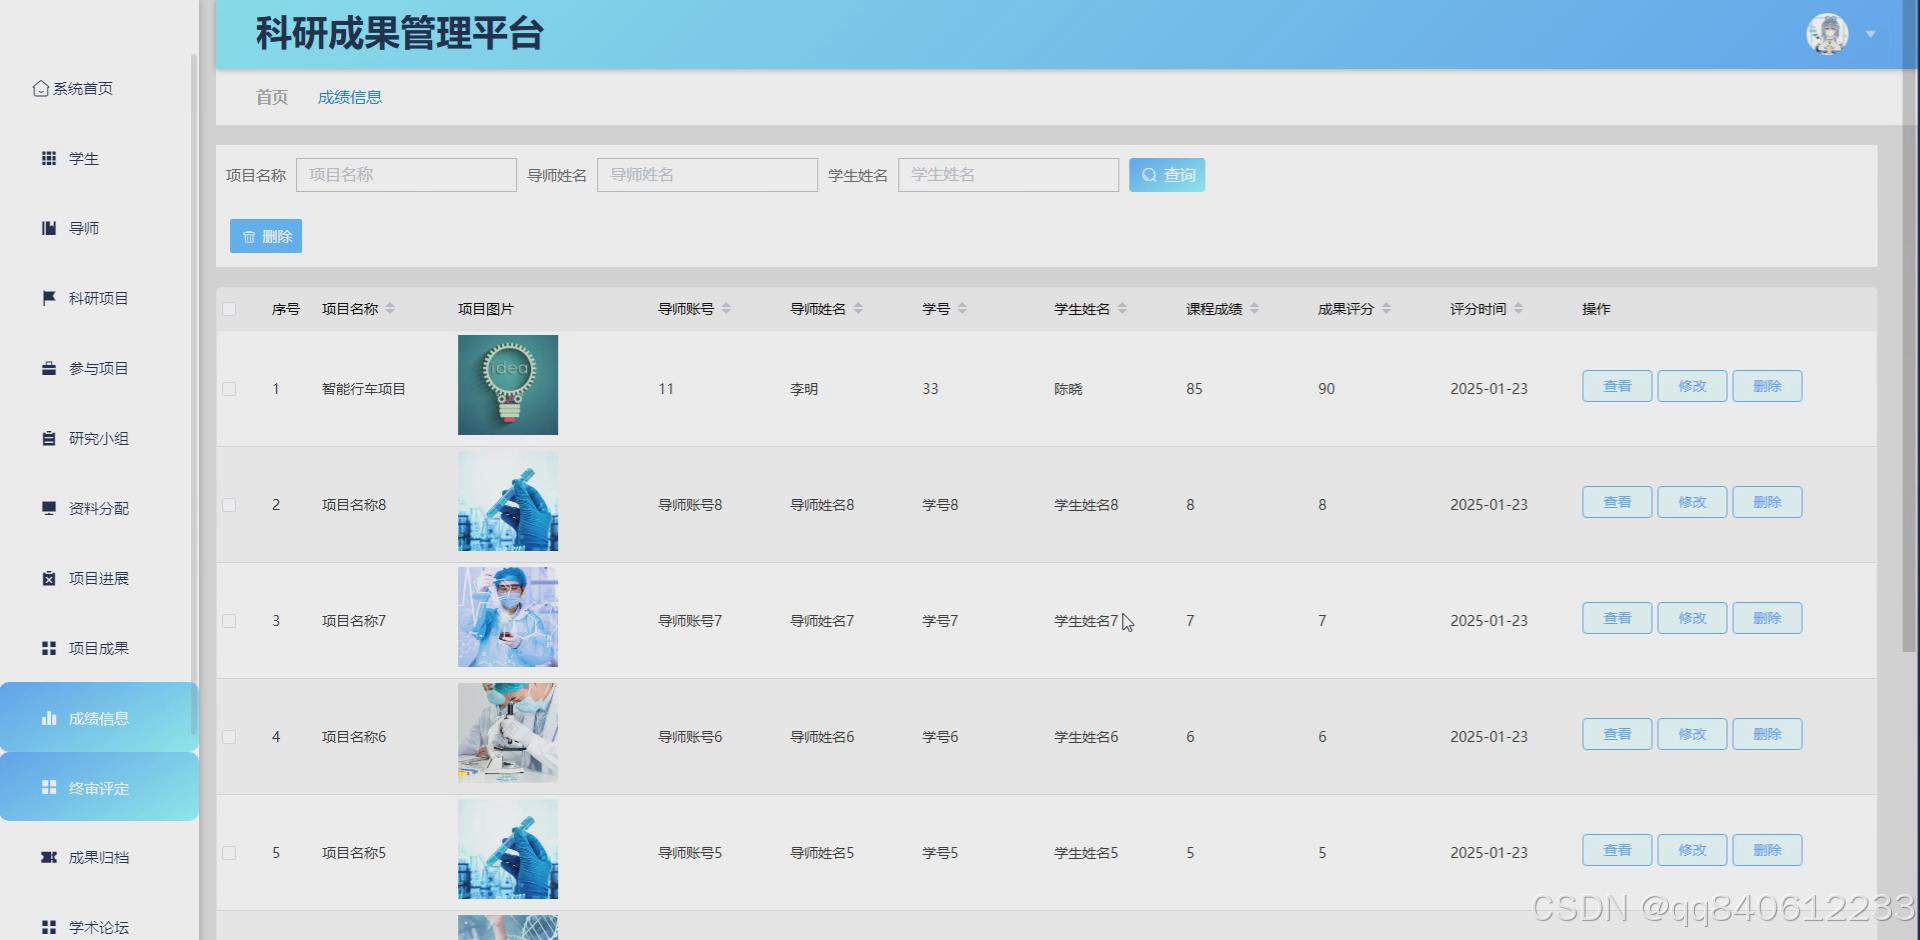Click the 成绩信息 breadcrumb

[350, 97]
